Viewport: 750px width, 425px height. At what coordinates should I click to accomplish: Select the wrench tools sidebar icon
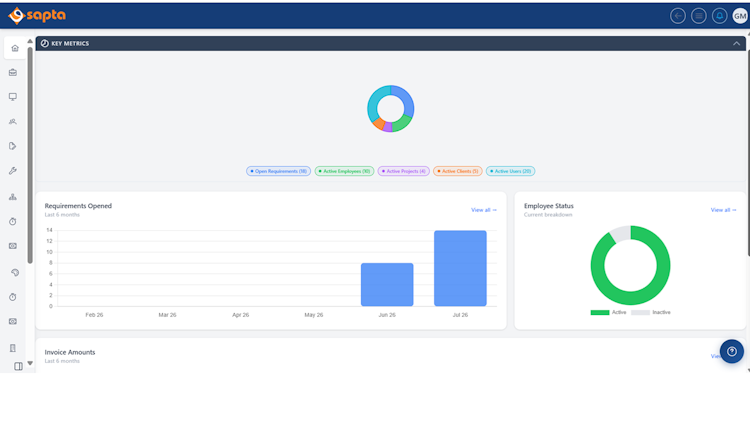tap(13, 171)
